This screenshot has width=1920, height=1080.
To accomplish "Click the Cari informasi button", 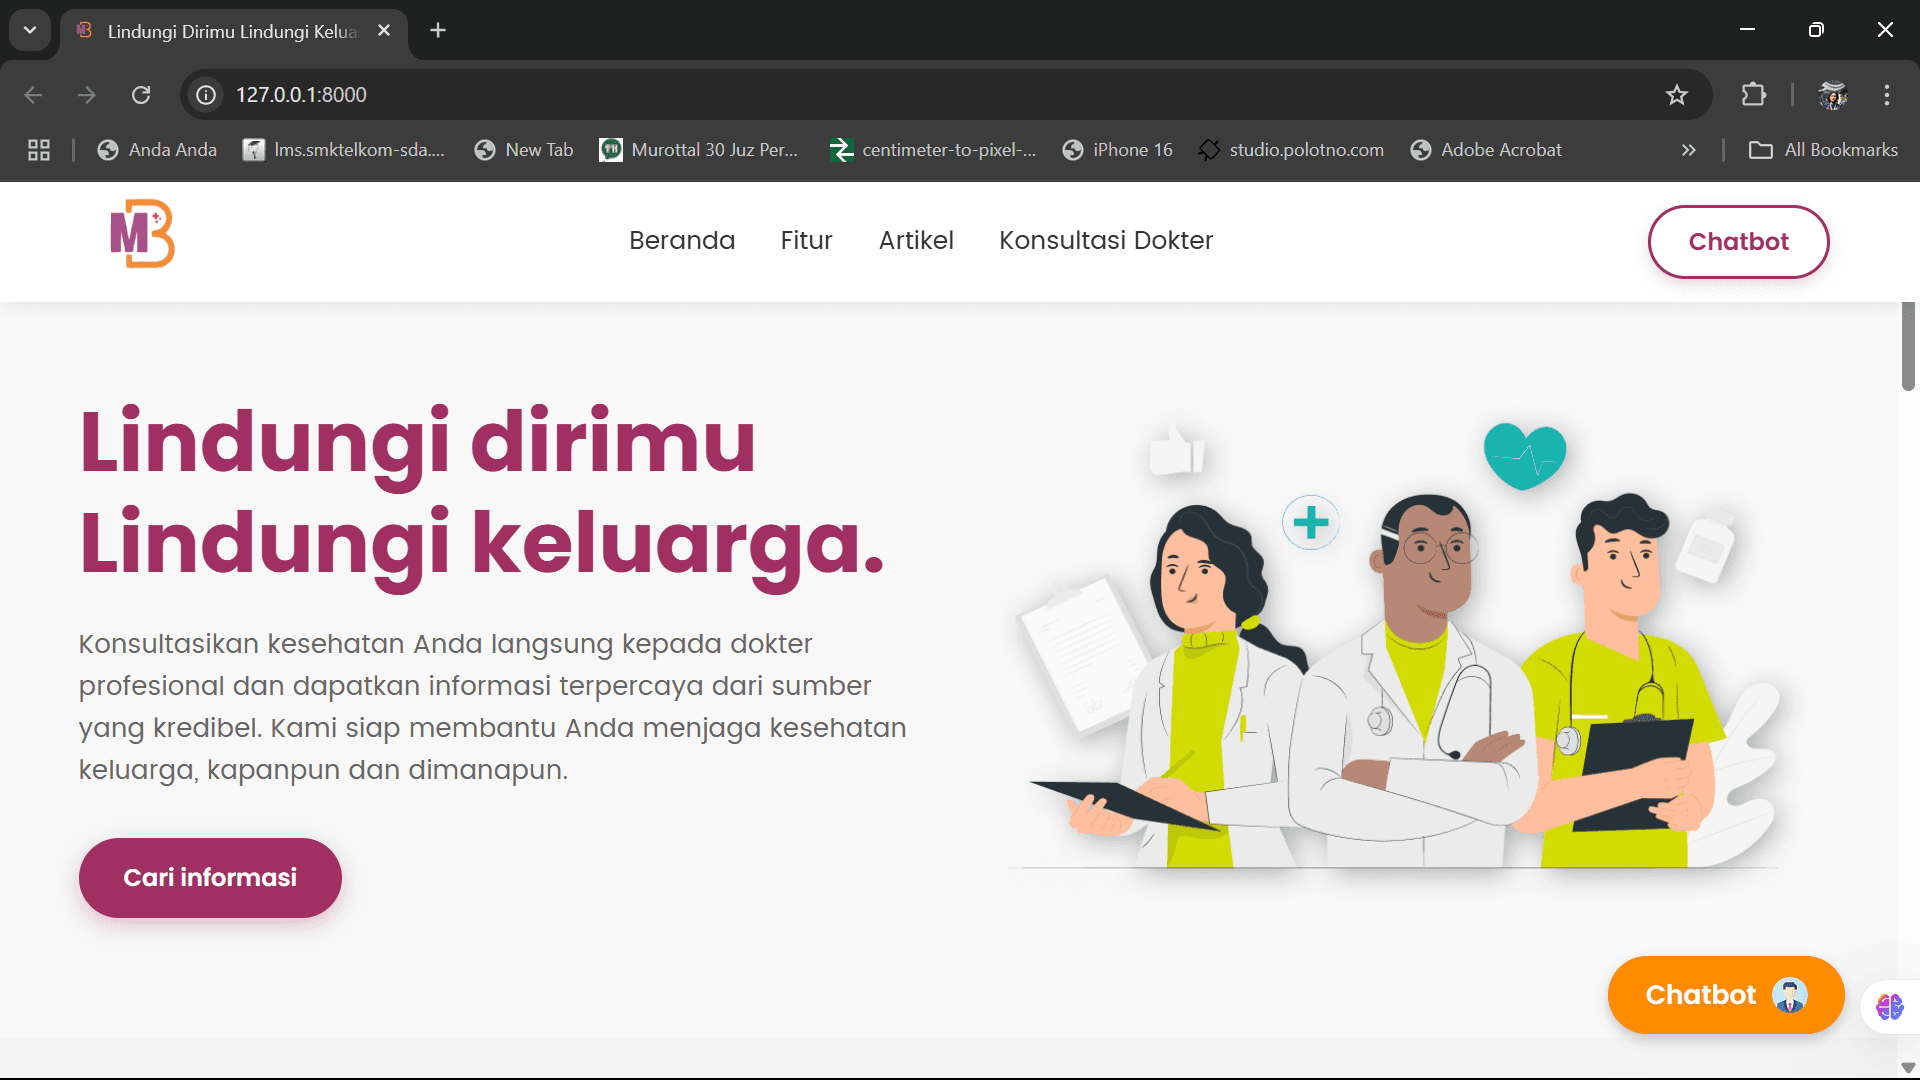I will point(210,878).
